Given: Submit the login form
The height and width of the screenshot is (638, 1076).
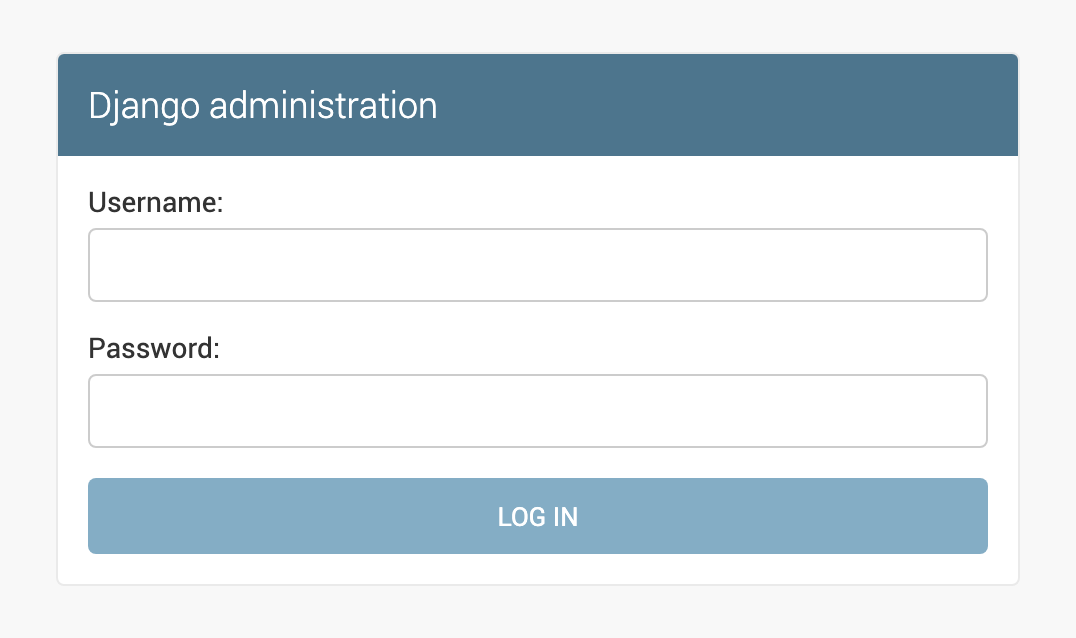Looking at the screenshot, I should point(538,516).
